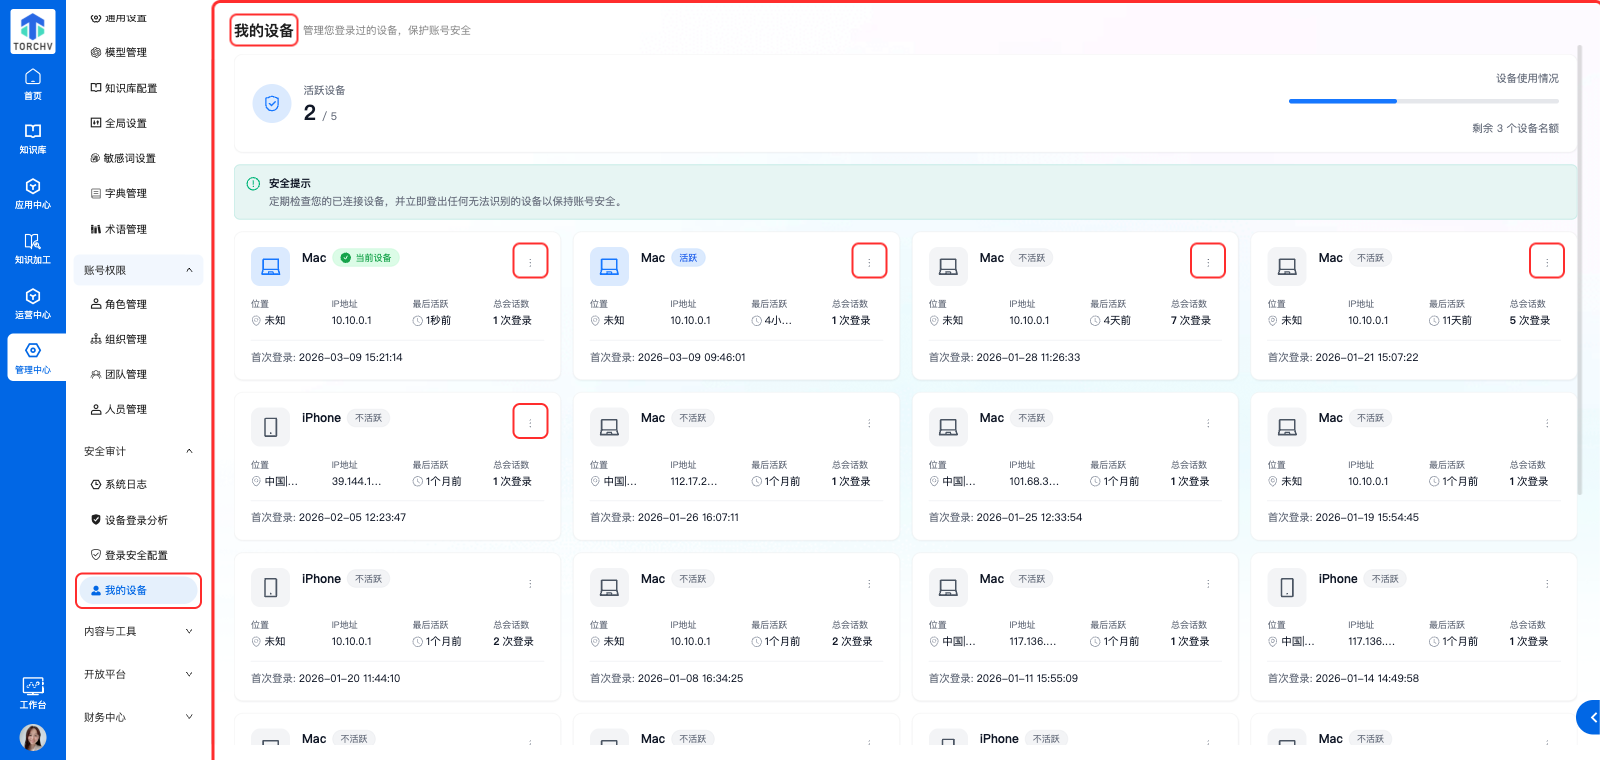Image resolution: width=1600 pixels, height=760 pixels.
Task: Select 角色管理 in the menu
Action: 125,304
